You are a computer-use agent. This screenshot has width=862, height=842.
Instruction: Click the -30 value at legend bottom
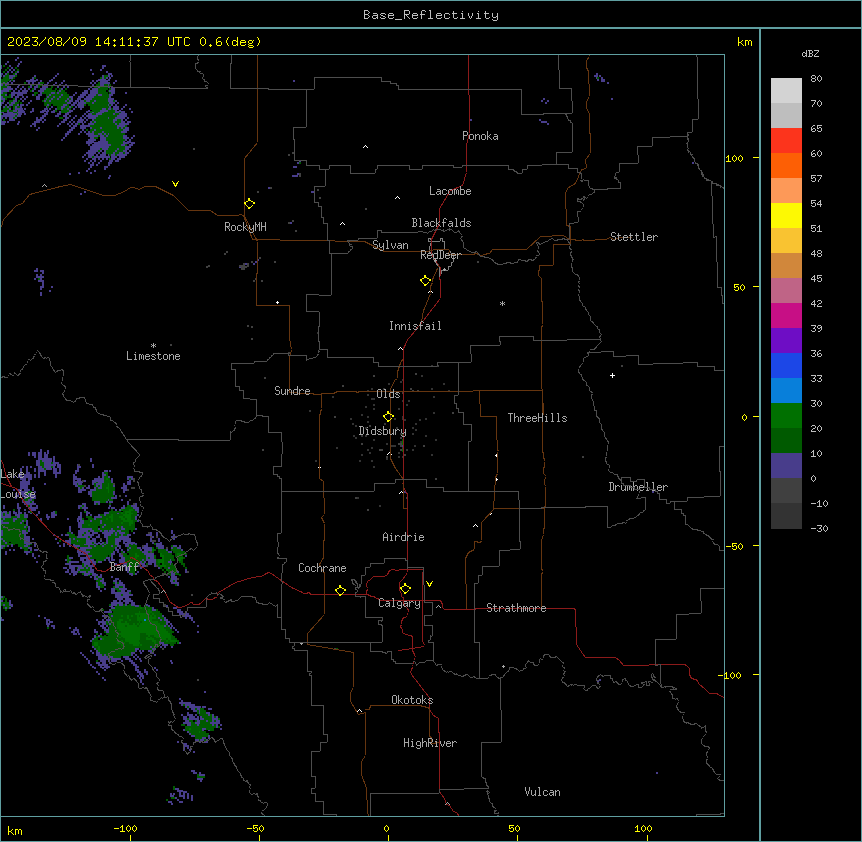pyautogui.click(x=819, y=529)
